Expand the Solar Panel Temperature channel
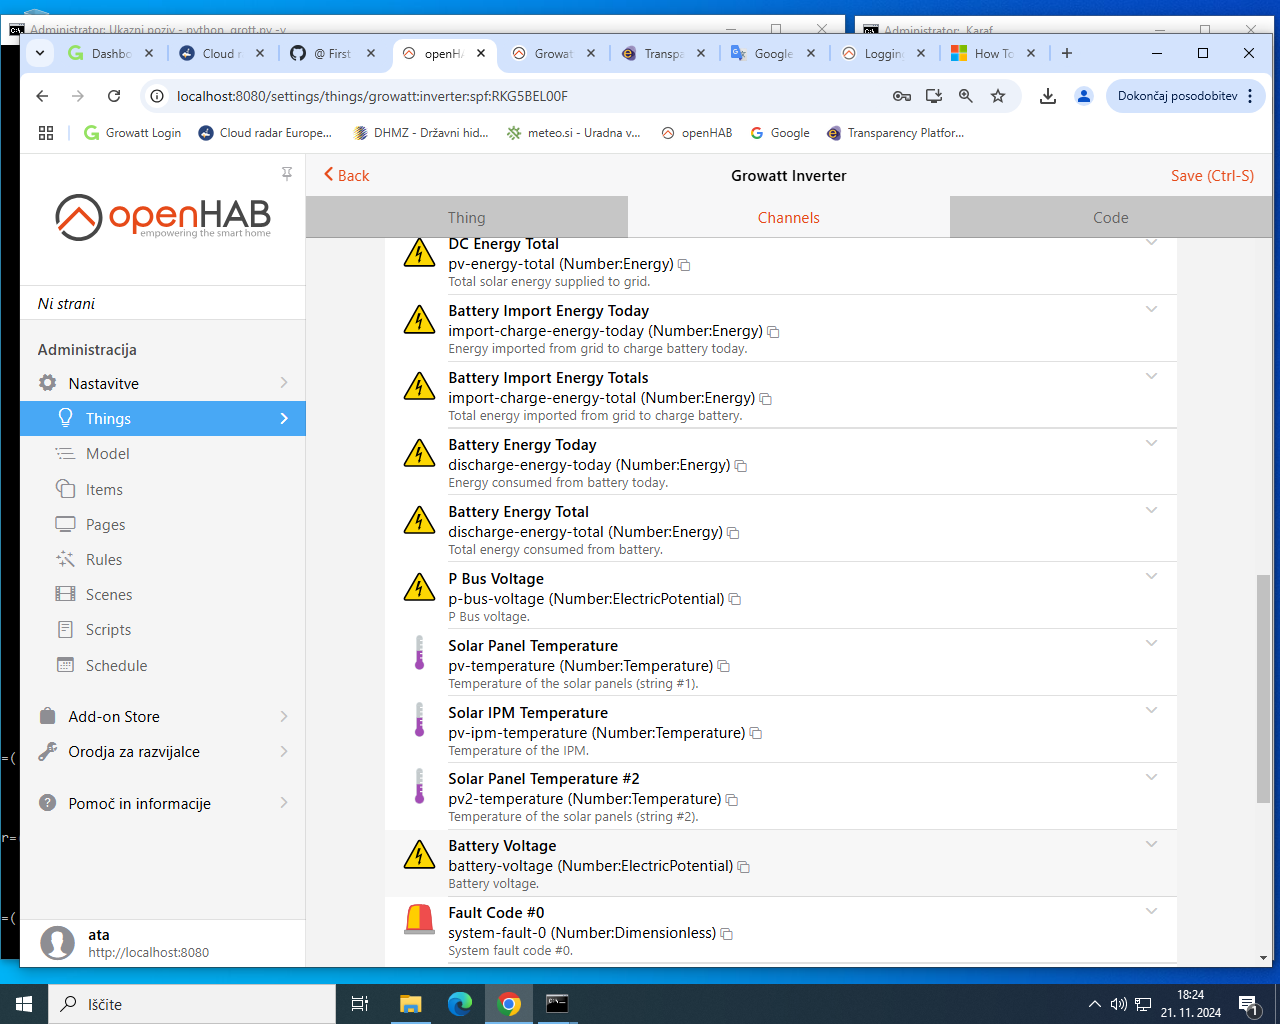This screenshot has height=1024, width=1280. (x=1151, y=643)
